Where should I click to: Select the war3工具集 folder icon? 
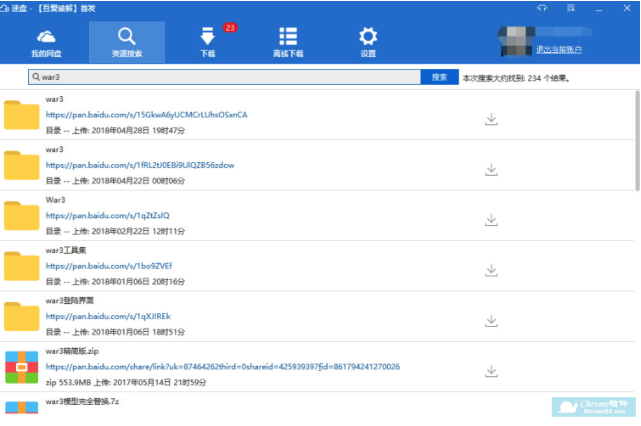pos(22,266)
